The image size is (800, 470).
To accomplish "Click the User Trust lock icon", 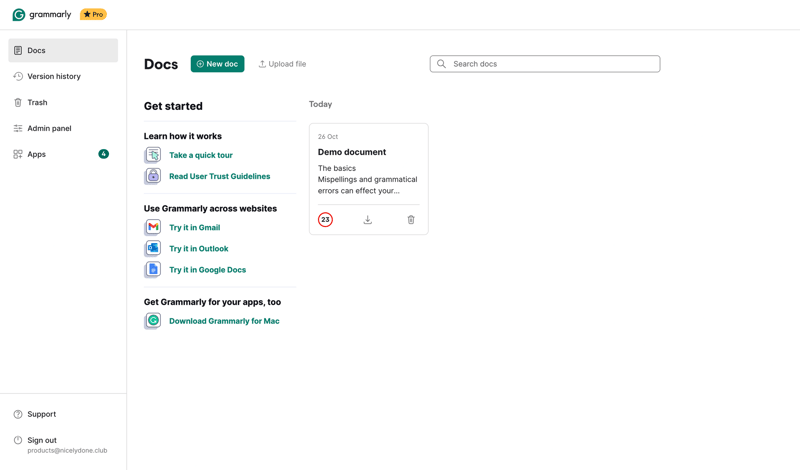I will (x=153, y=176).
